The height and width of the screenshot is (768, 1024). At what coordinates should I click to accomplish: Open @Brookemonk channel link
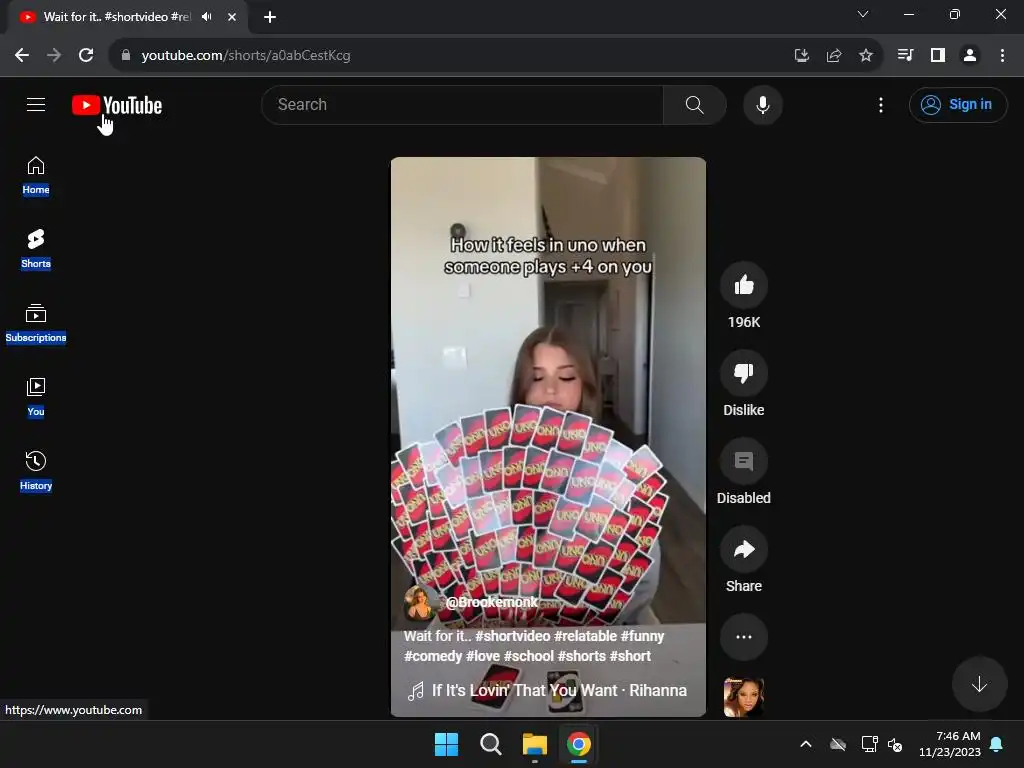[492, 602]
